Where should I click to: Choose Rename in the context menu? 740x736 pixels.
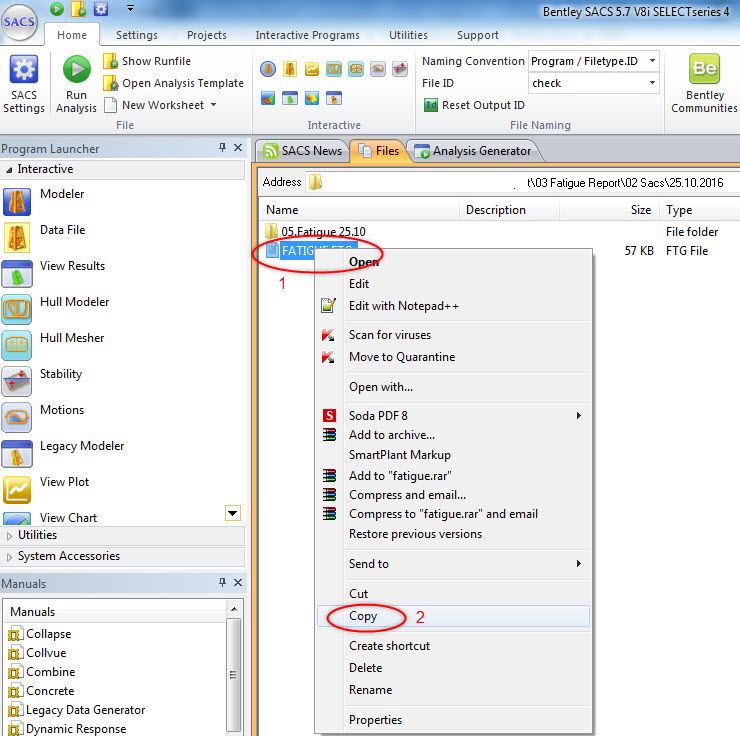point(453,690)
